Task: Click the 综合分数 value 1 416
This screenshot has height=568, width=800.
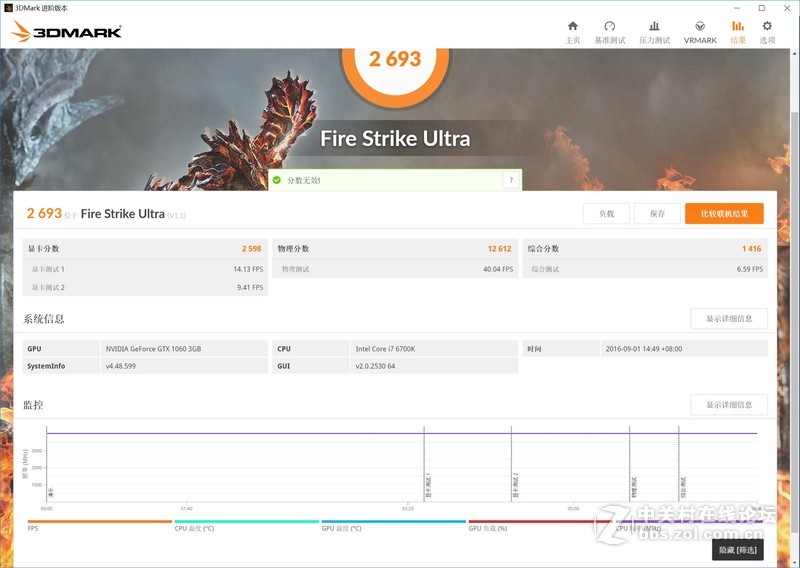Action: 751,249
